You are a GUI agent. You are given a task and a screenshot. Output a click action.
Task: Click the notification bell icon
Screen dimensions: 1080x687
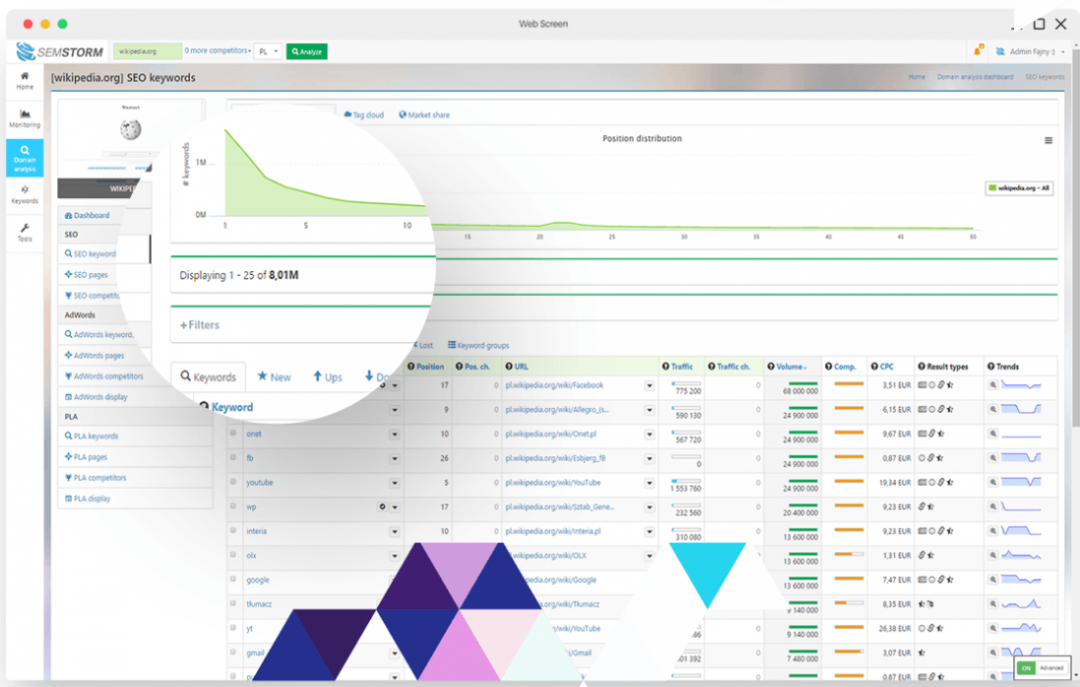pyautogui.click(x=979, y=51)
